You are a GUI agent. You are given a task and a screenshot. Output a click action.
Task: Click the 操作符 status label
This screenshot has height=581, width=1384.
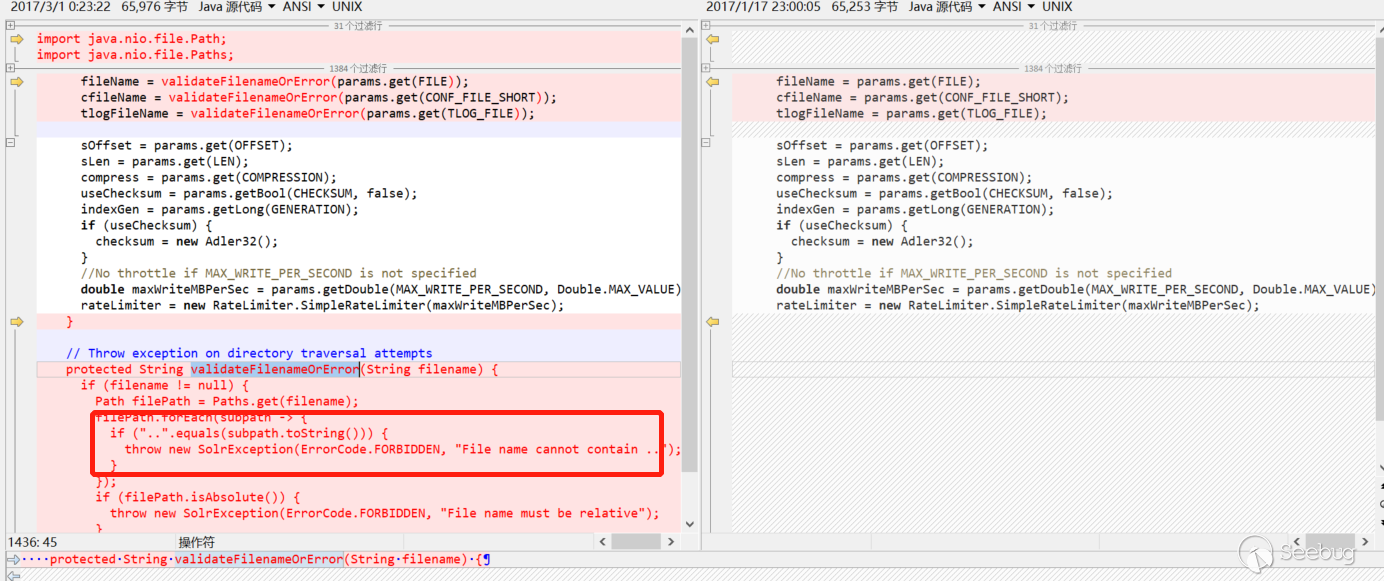pos(196,542)
